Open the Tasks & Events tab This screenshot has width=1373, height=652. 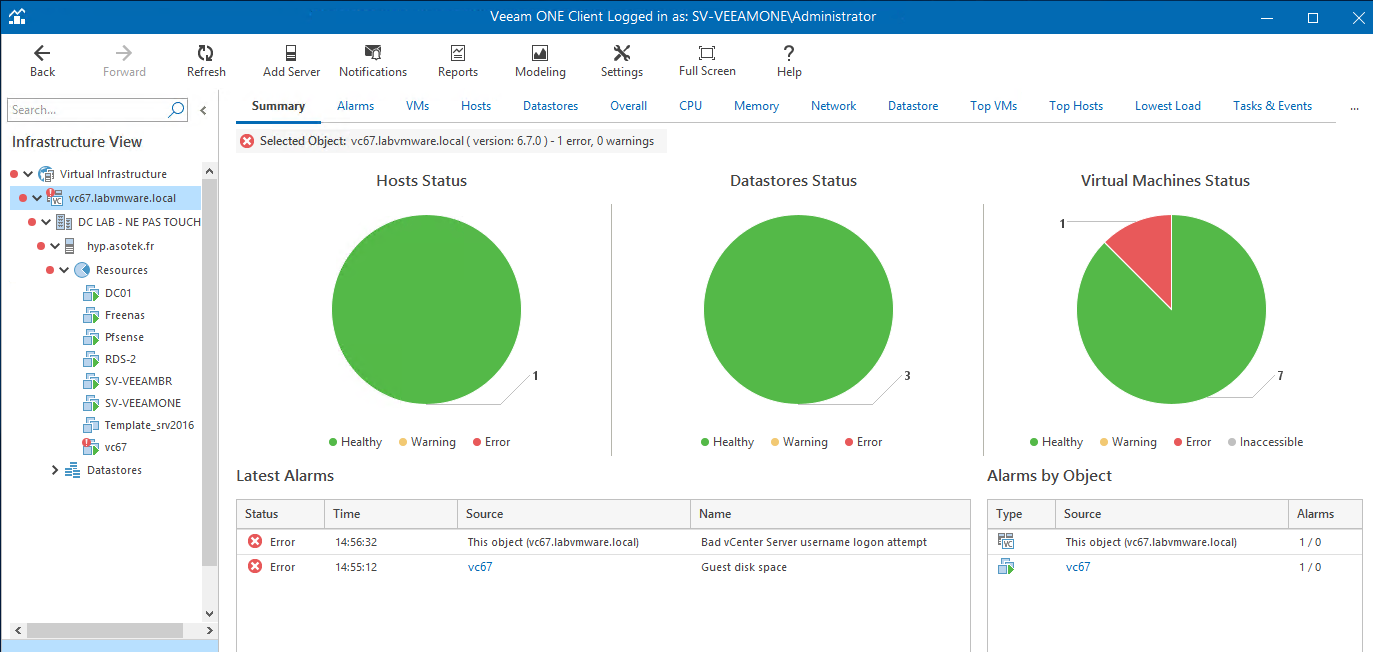[x=1272, y=106]
